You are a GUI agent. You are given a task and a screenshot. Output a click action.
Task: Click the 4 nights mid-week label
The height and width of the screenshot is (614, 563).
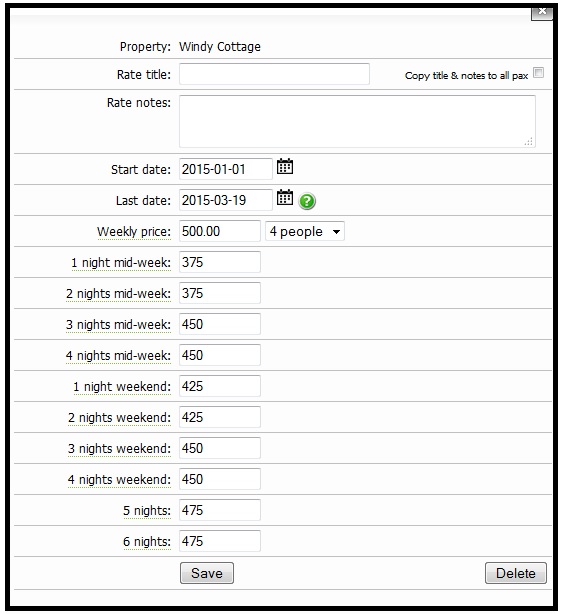119,356
